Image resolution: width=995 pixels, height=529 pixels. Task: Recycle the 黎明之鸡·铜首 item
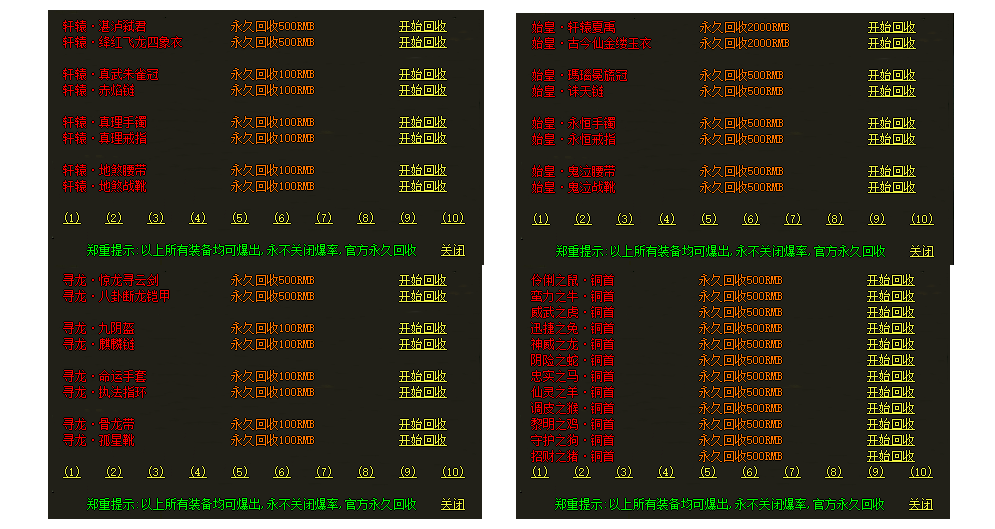(891, 424)
